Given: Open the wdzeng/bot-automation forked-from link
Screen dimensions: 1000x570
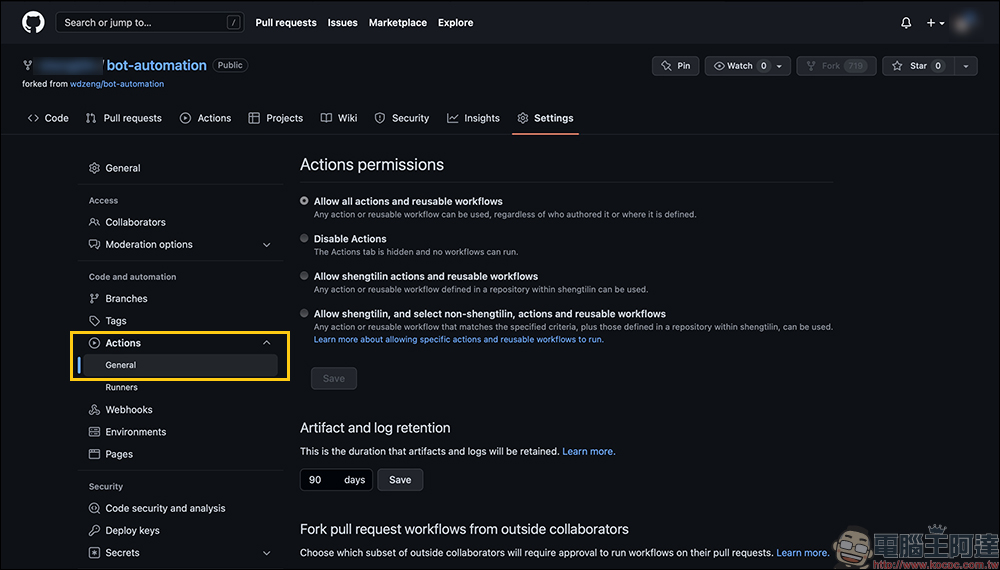Looking at the screenshot, I should pos(117,84).
